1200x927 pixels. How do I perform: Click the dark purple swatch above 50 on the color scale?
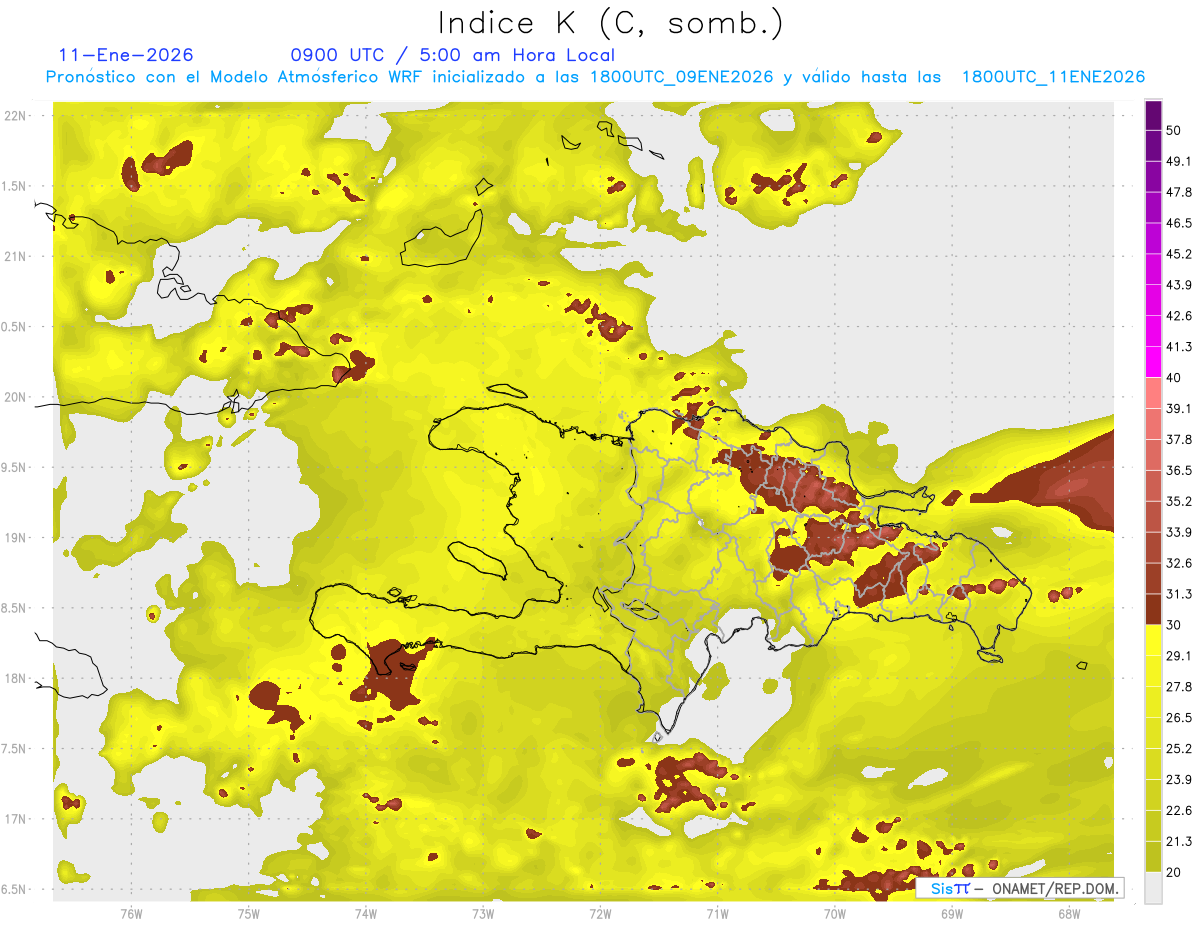(x=1154, y=115)
